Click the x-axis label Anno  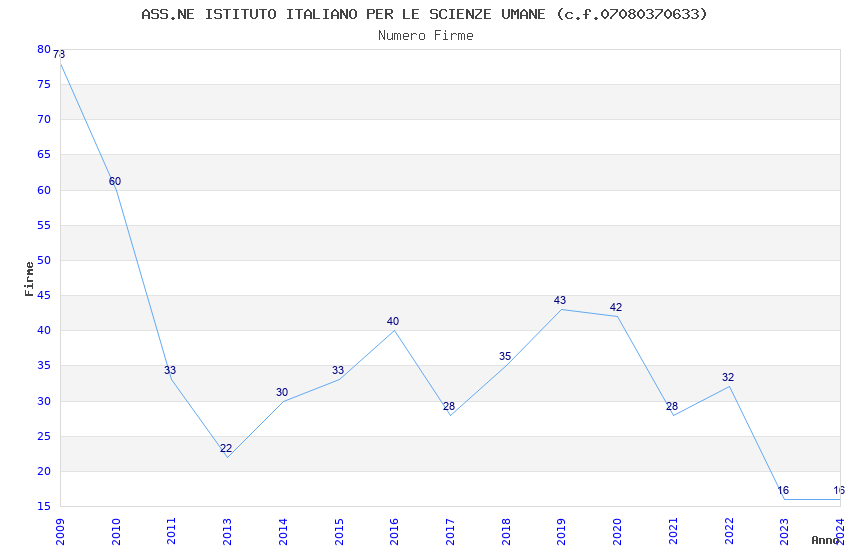[825, 540]
